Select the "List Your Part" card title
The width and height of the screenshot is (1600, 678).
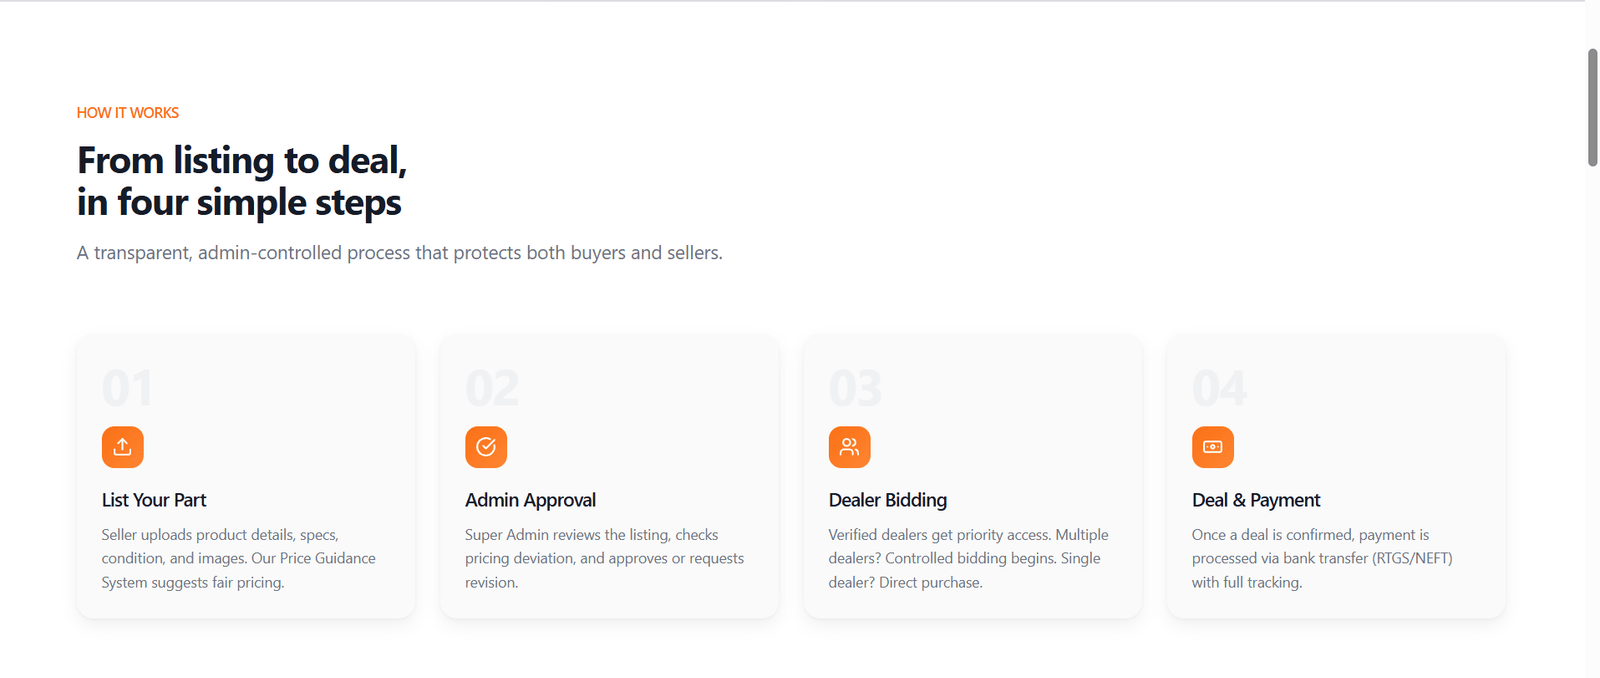pyautogui.click(x=154, y=500)
